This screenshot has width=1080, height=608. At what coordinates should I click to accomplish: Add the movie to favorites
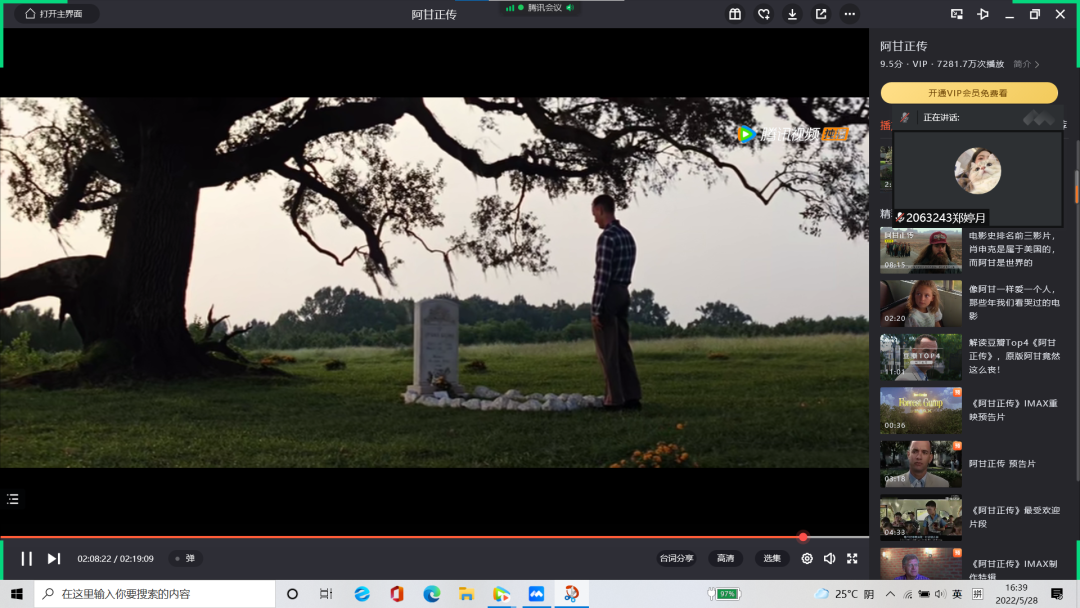pos(764,14)
